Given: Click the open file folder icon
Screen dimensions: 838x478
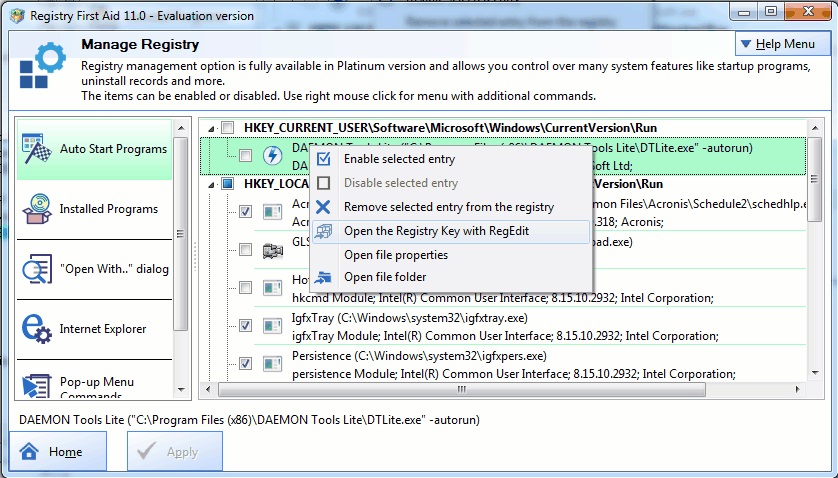Looking at the screenshot, I should pyautogui.click(x=323, y=277).
